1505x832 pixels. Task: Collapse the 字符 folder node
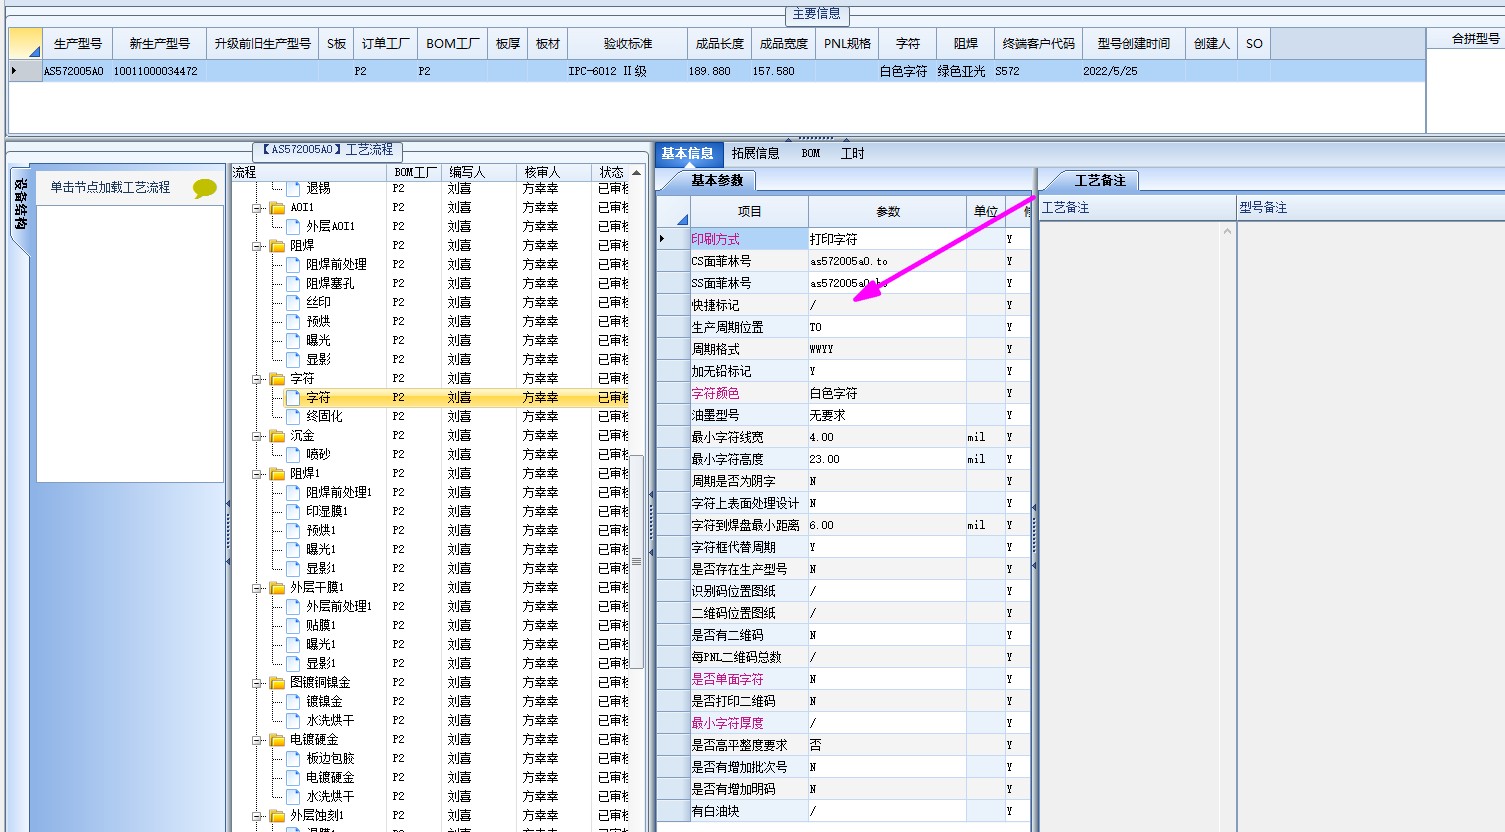click(257, 379)
